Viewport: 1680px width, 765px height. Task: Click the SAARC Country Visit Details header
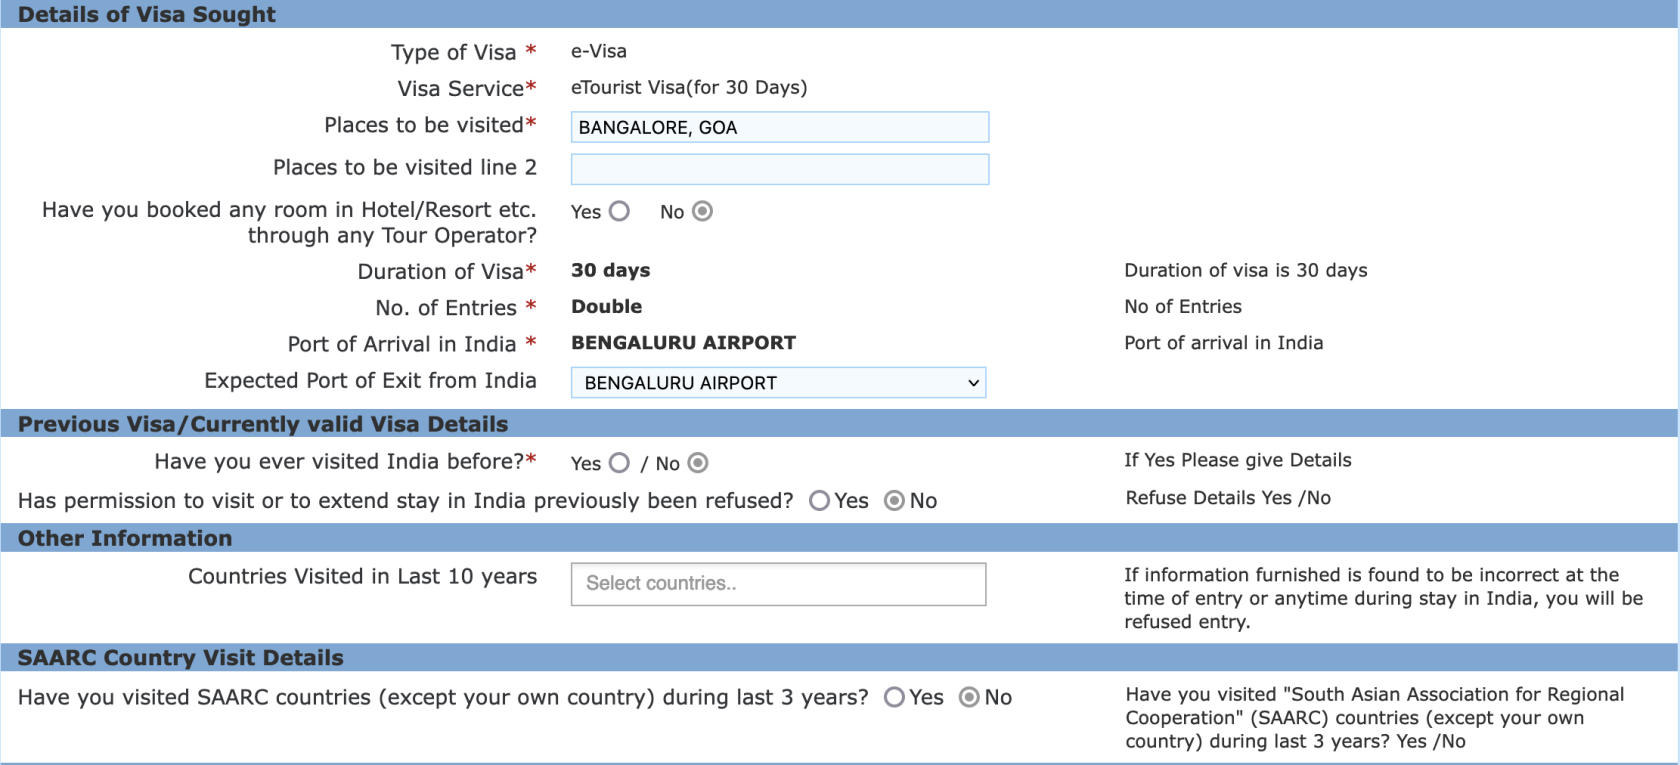click(x=178, y=658)
